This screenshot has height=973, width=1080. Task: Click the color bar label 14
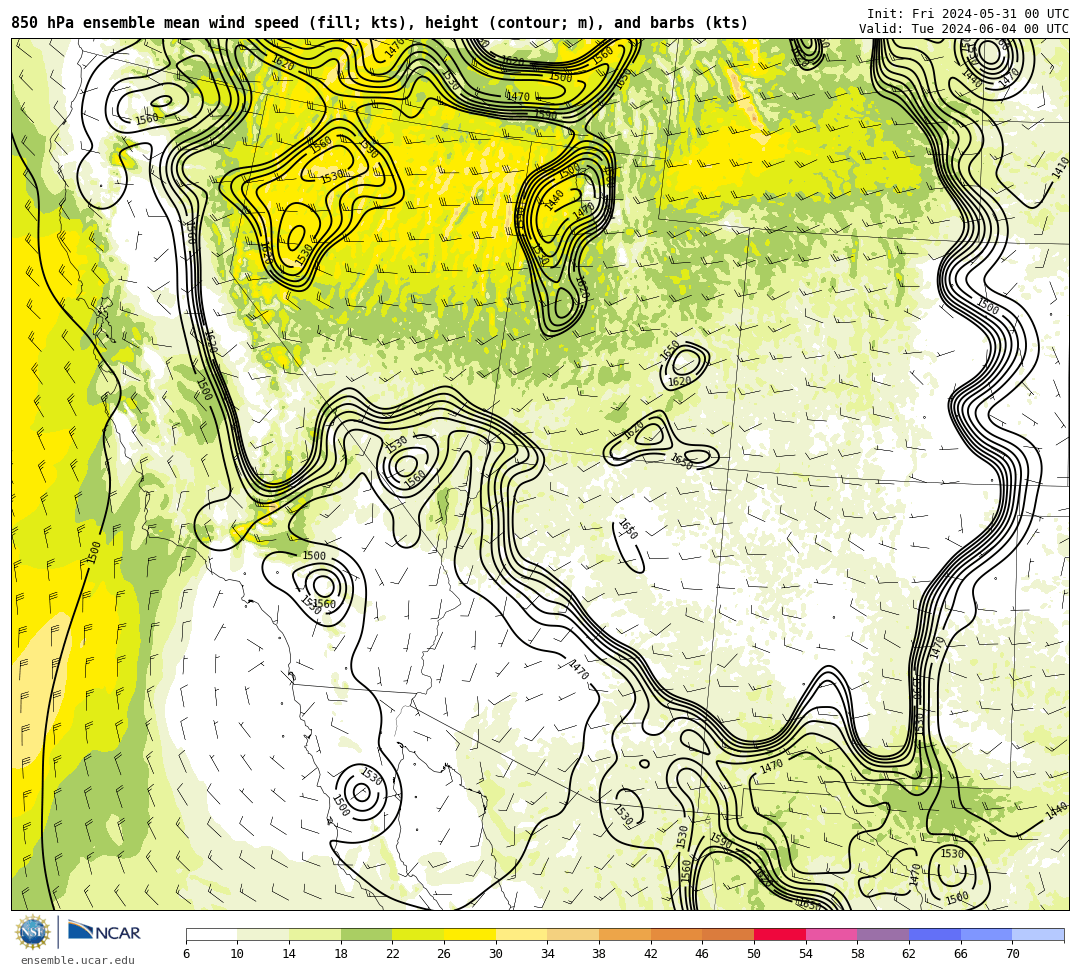point(289,954)
